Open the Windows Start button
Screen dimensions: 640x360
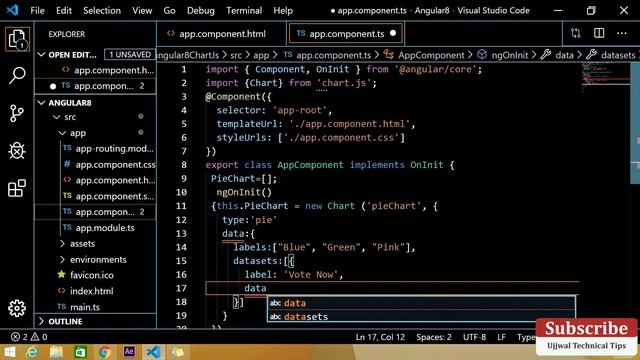(9, 352)
